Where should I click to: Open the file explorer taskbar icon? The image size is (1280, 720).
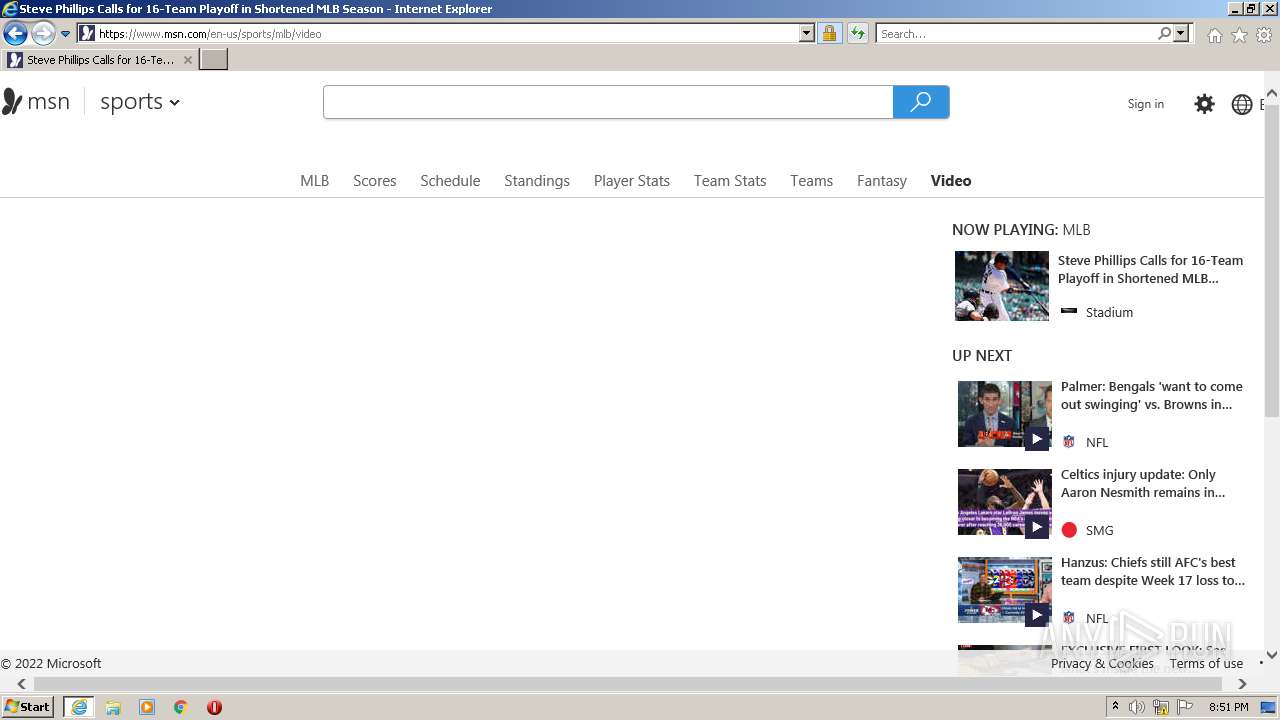(113, 707)
